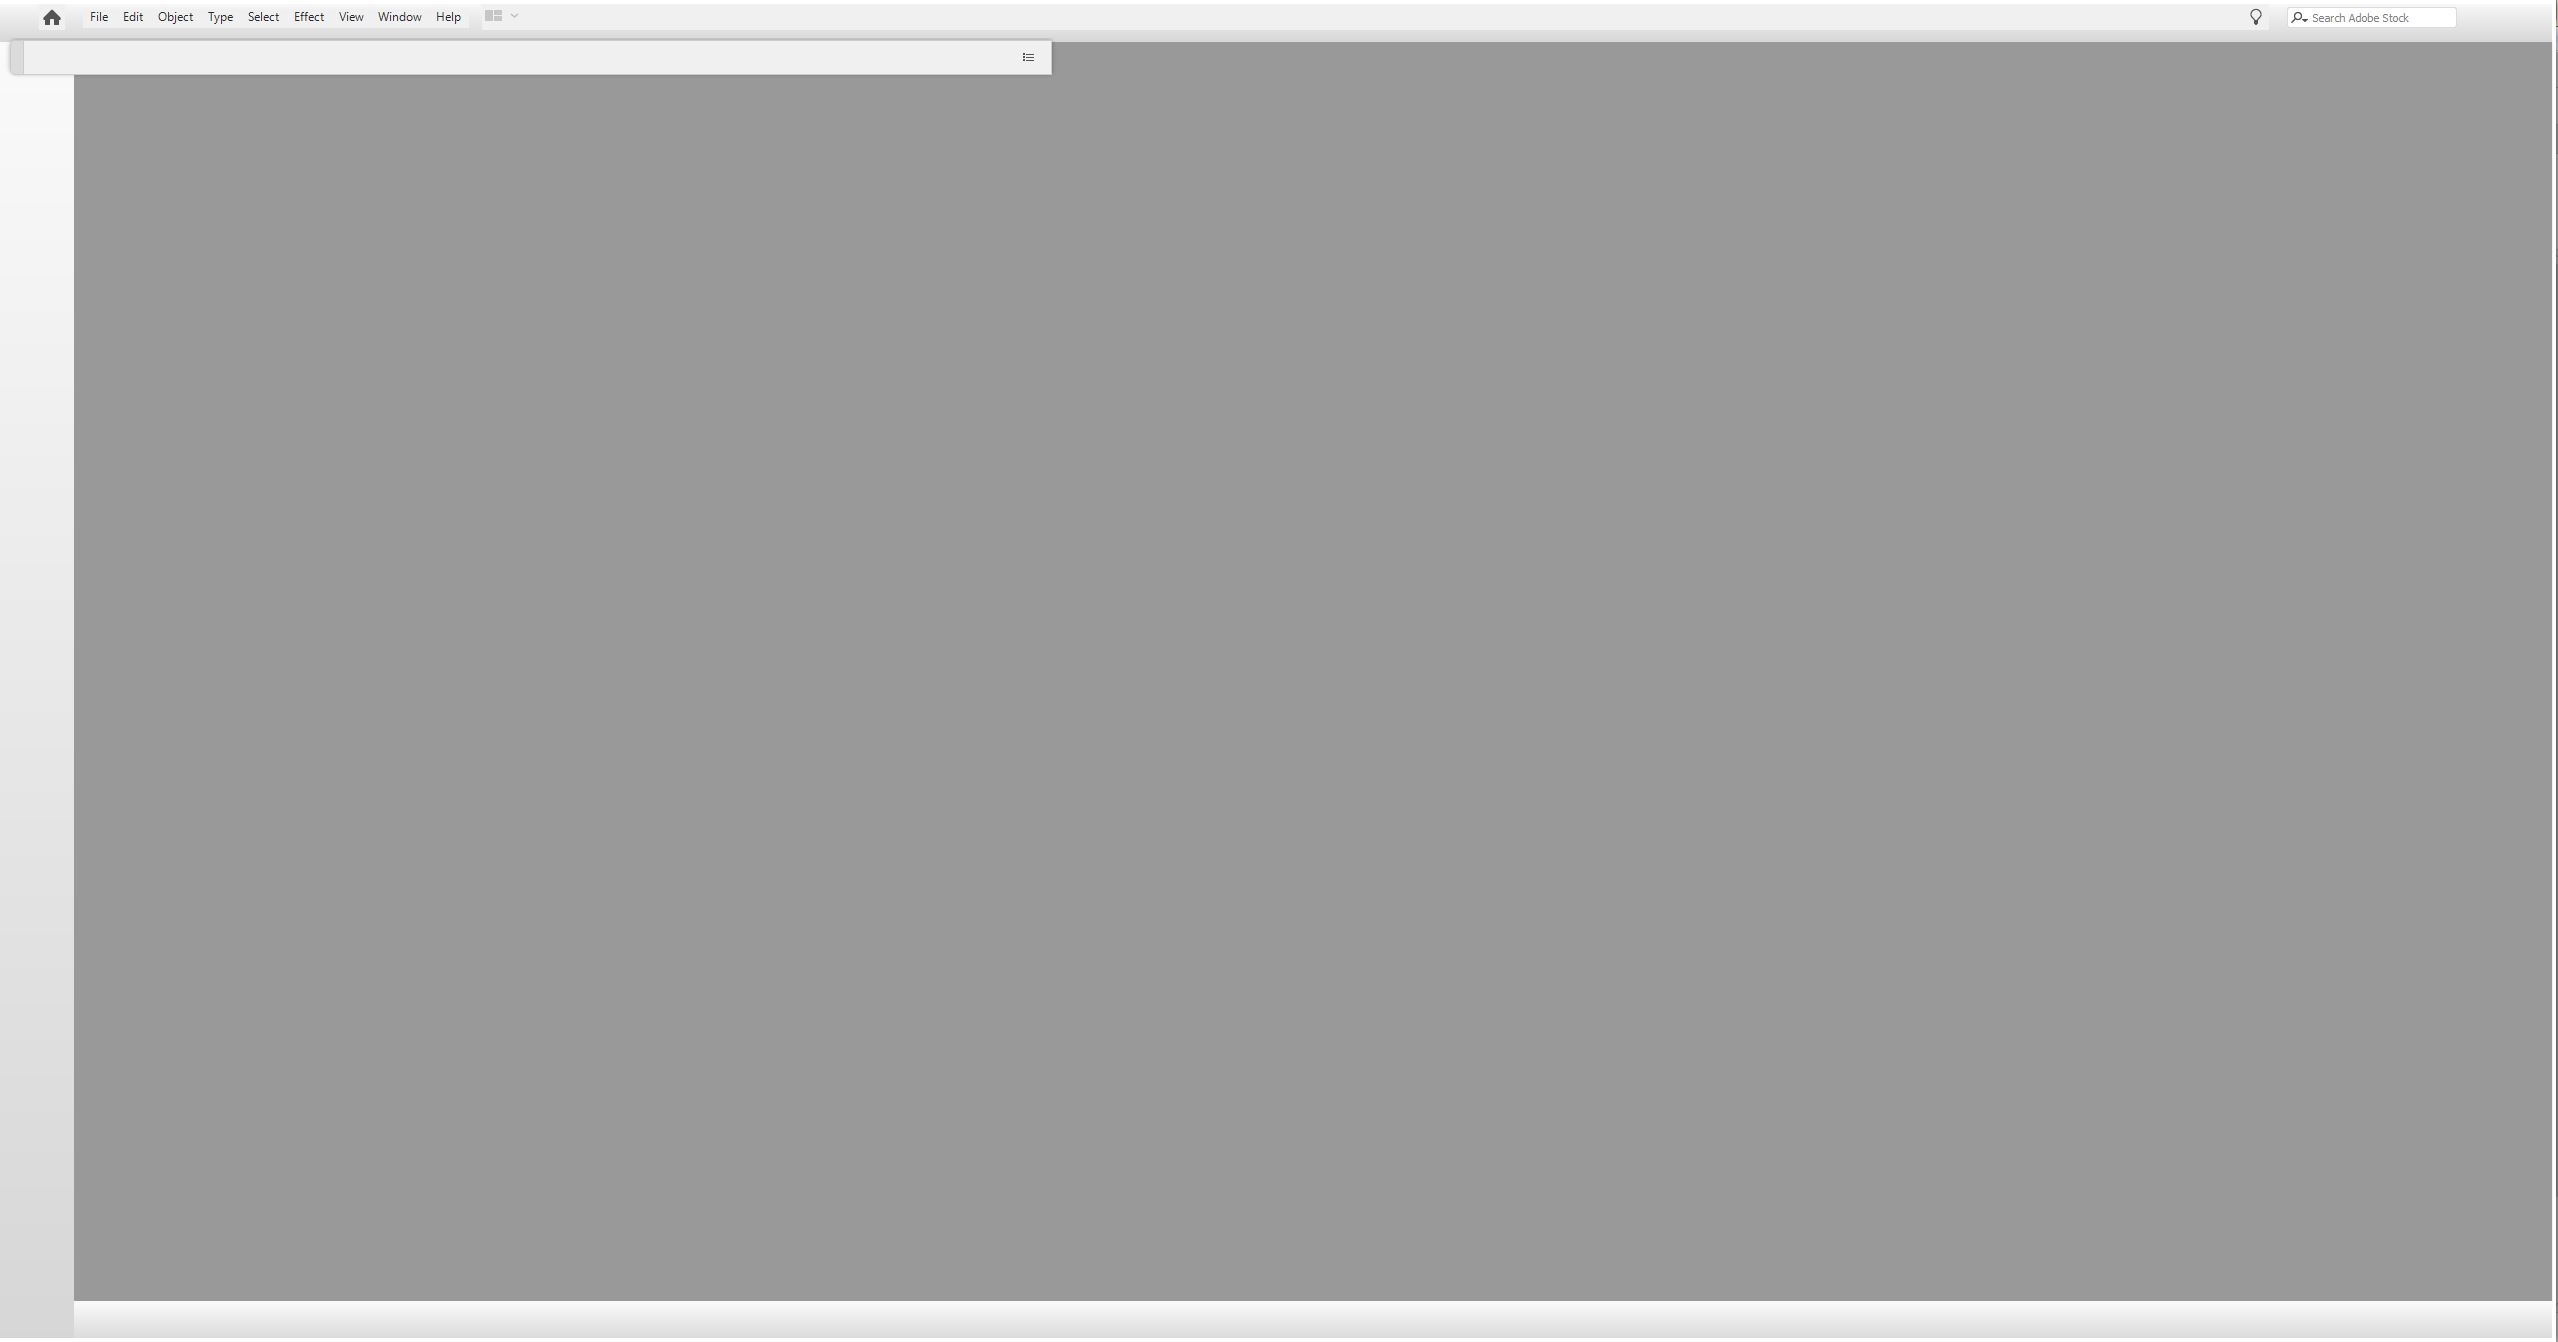Select the Type menu option

(x=220, y=17)
